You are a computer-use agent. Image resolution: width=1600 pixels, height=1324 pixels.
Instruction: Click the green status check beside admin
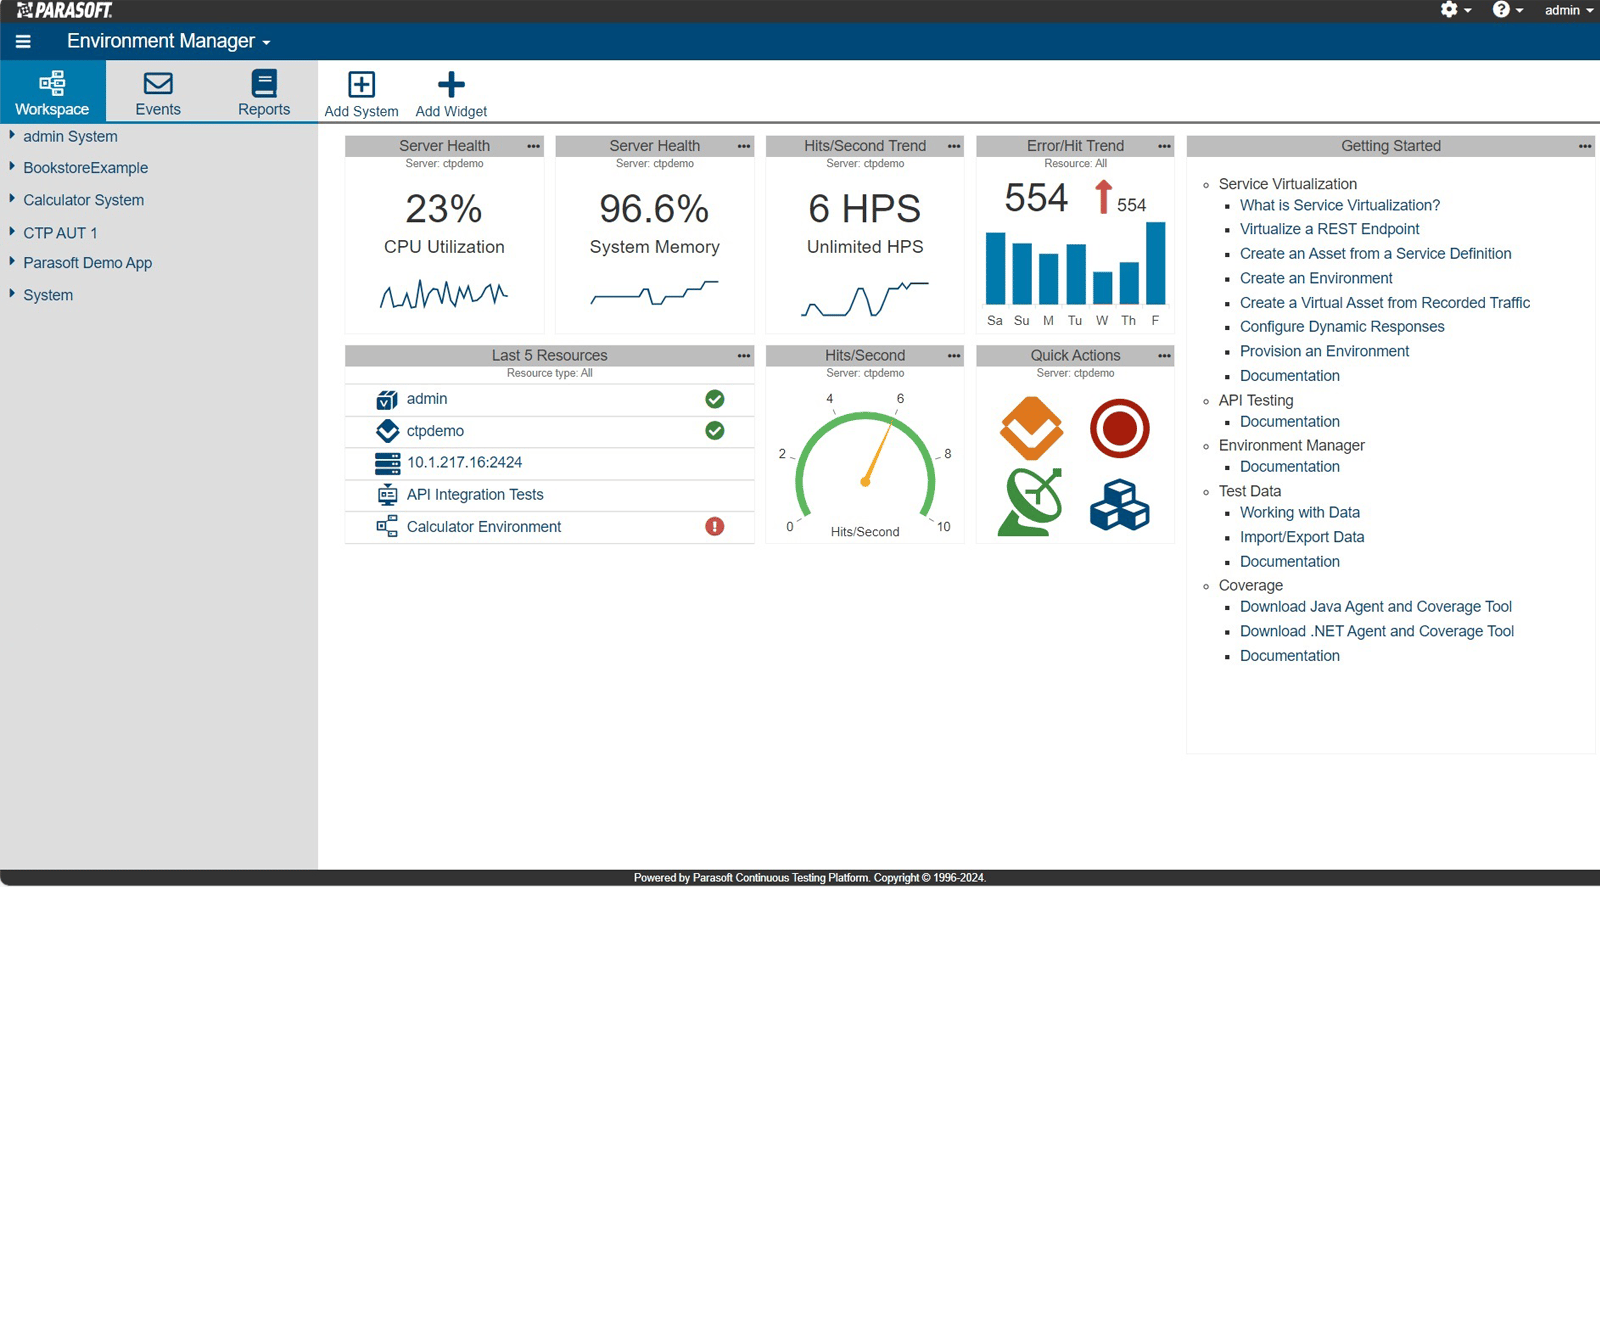714,399
